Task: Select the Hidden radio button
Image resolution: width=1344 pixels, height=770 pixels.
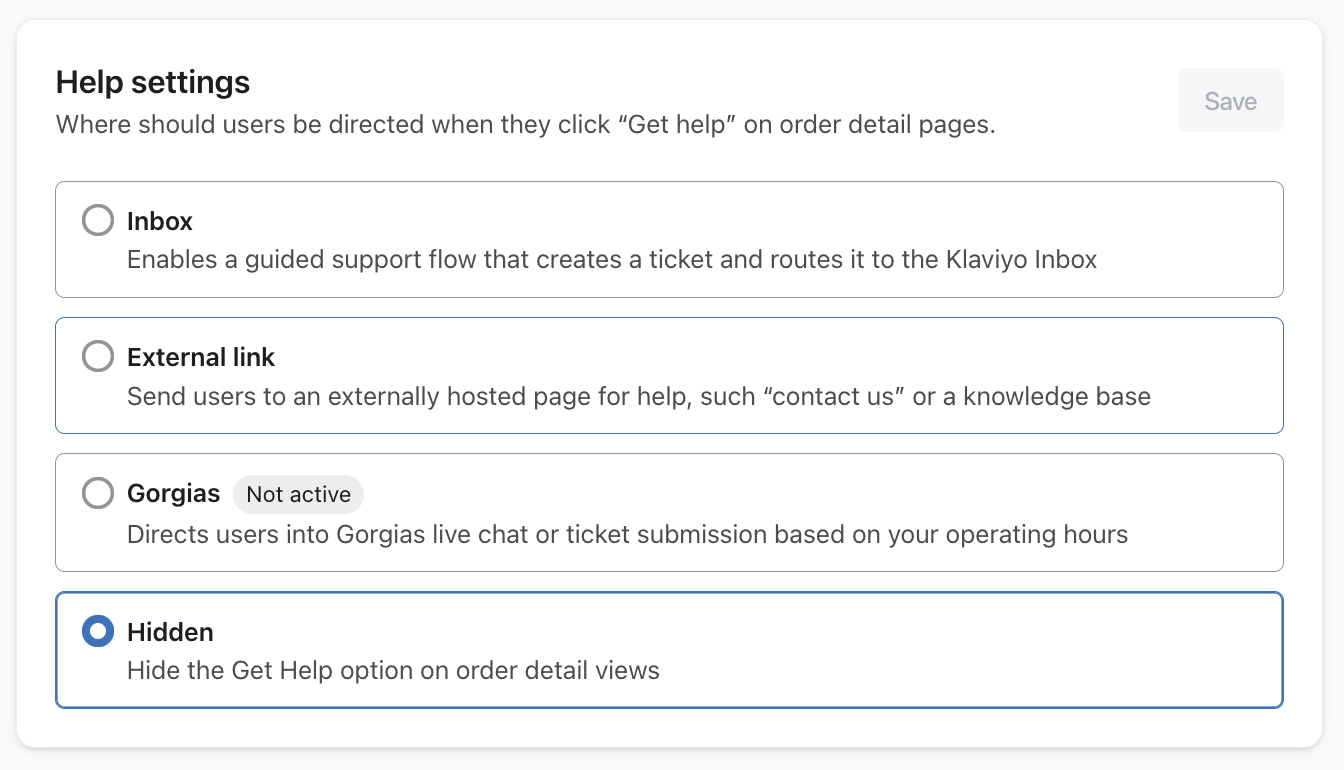Action: click(x=97, y=631)
